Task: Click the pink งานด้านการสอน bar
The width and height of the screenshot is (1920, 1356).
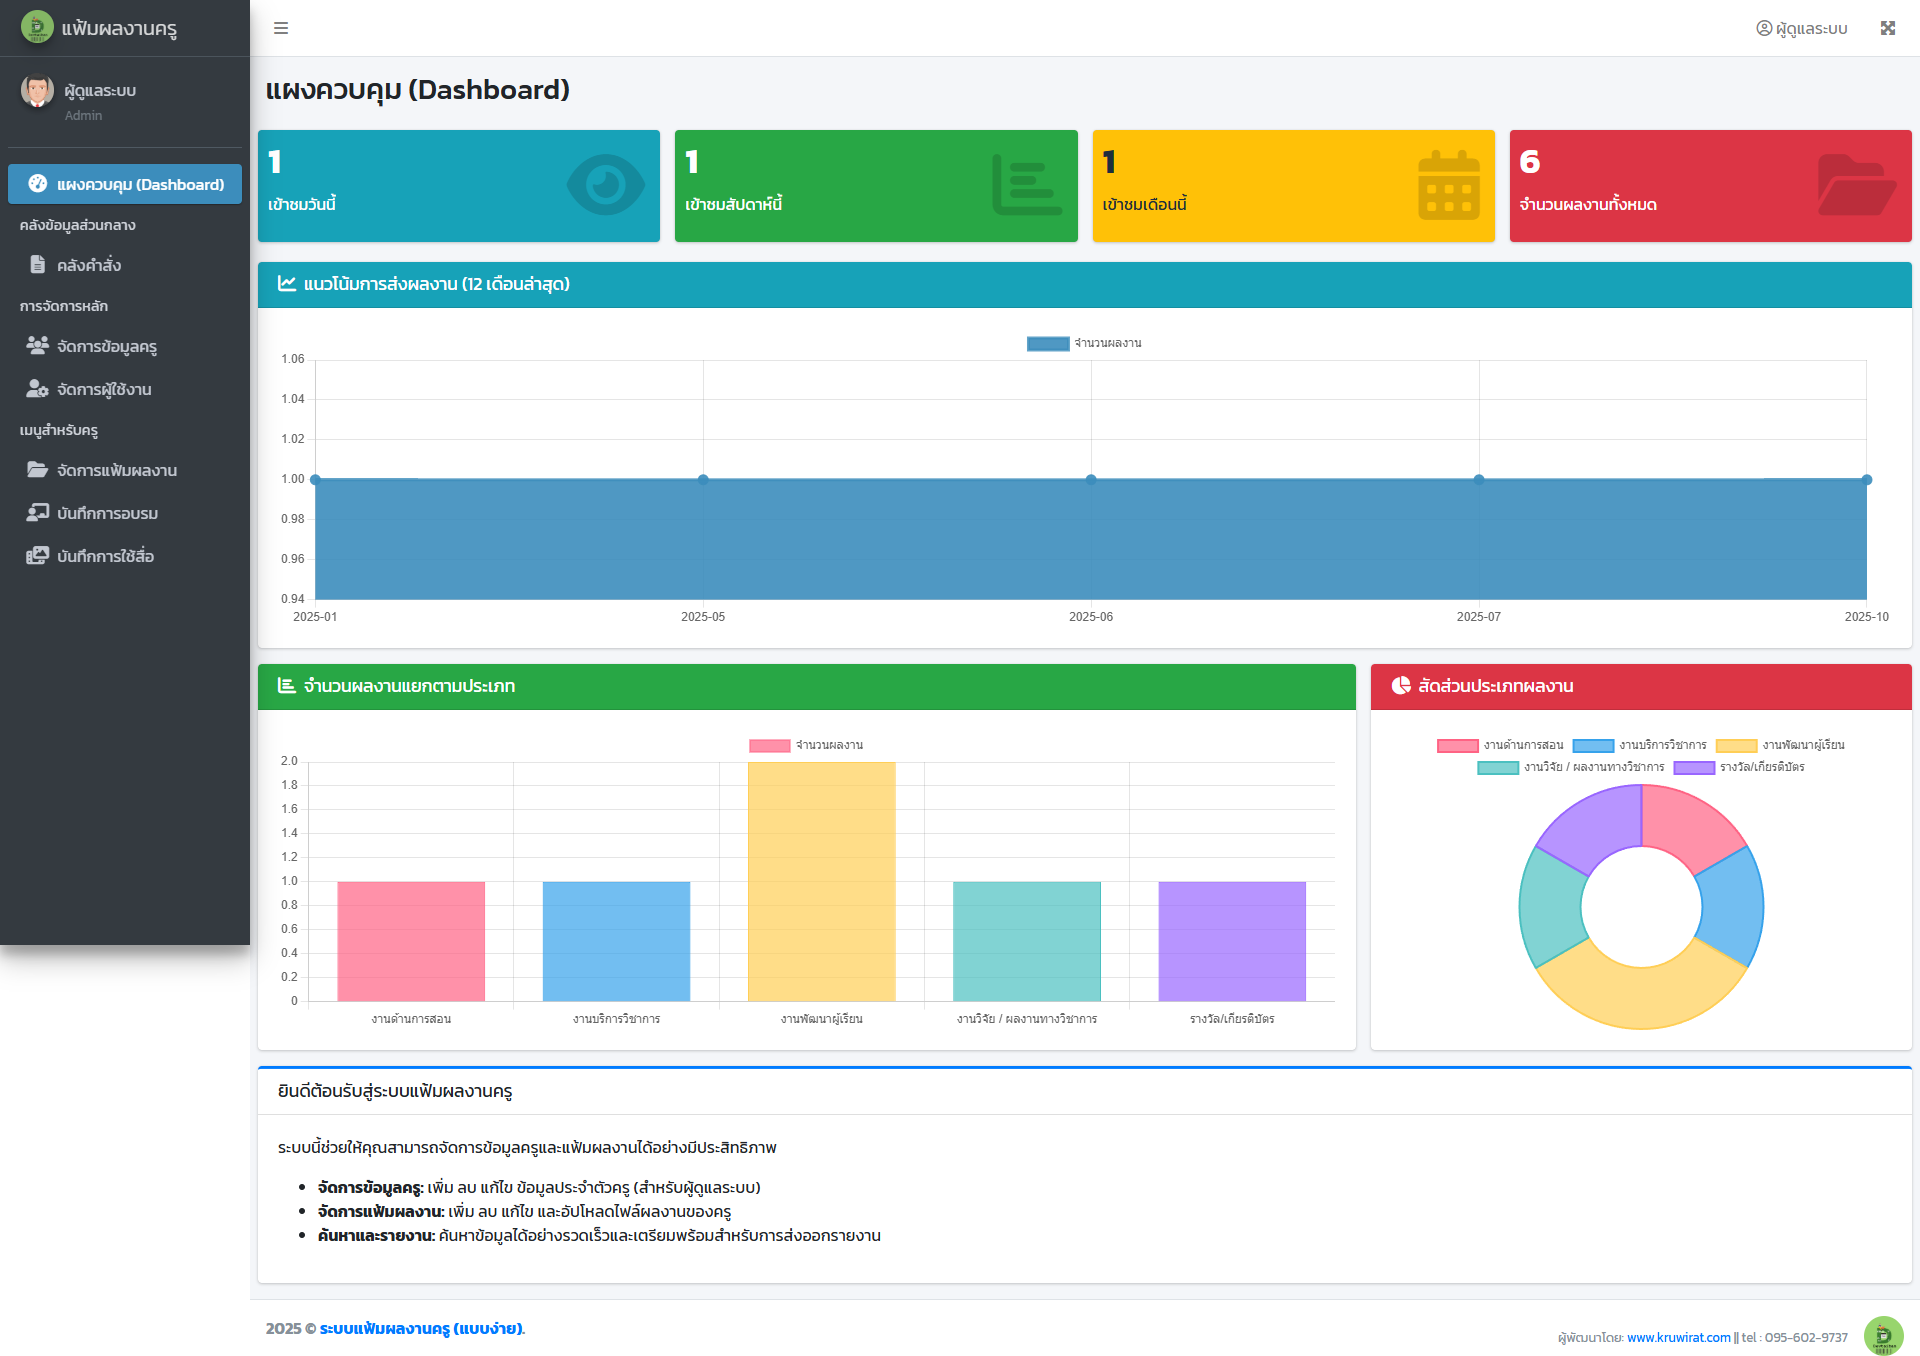Action: (411, 940)
